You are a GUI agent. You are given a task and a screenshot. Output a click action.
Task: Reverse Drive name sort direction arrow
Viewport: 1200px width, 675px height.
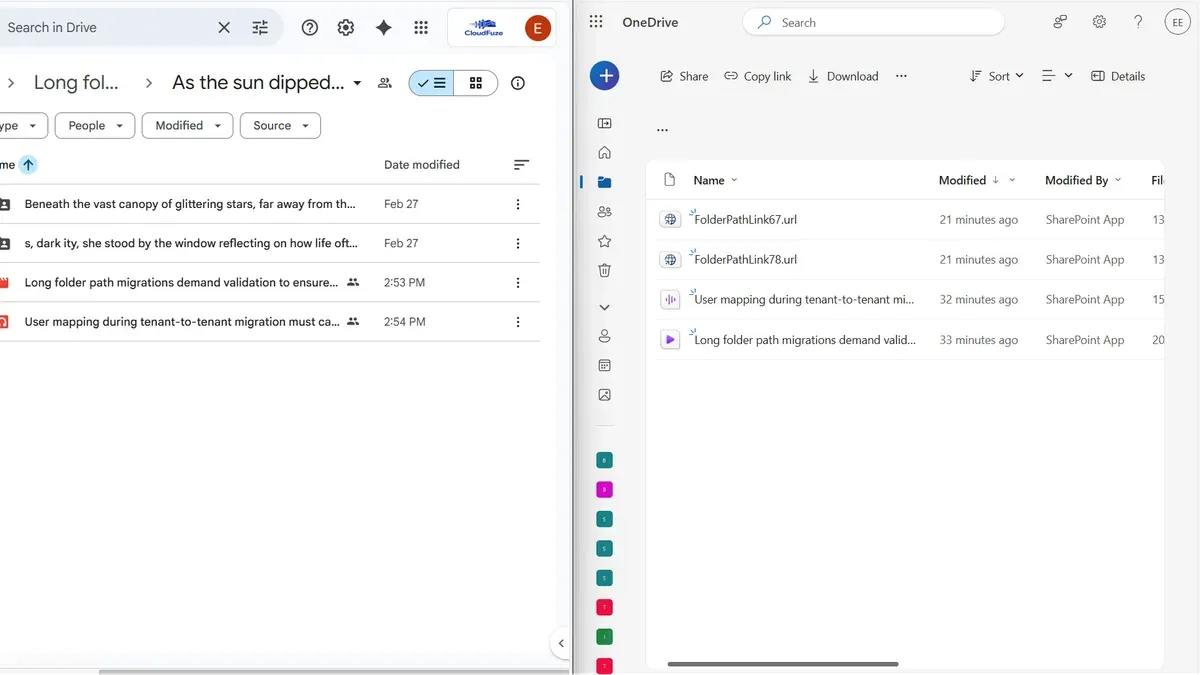(28, 165)
